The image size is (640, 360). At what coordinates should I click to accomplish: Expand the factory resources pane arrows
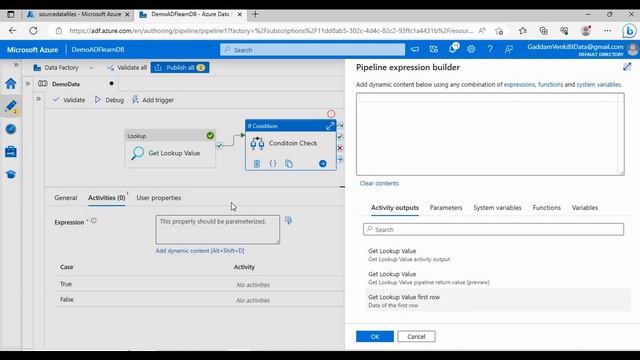coord(28,84)
